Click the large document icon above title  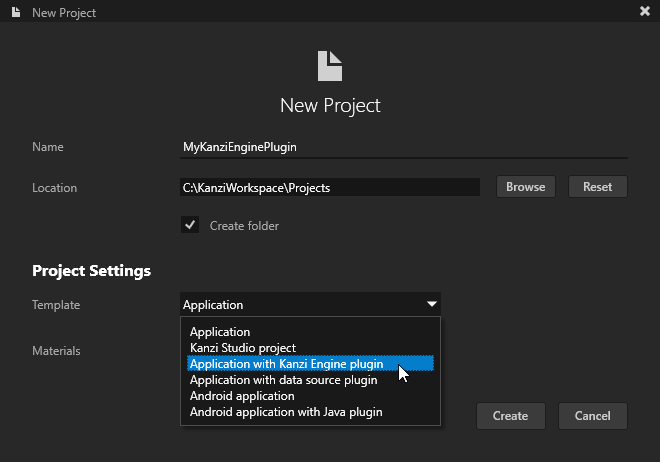point(330,66)
